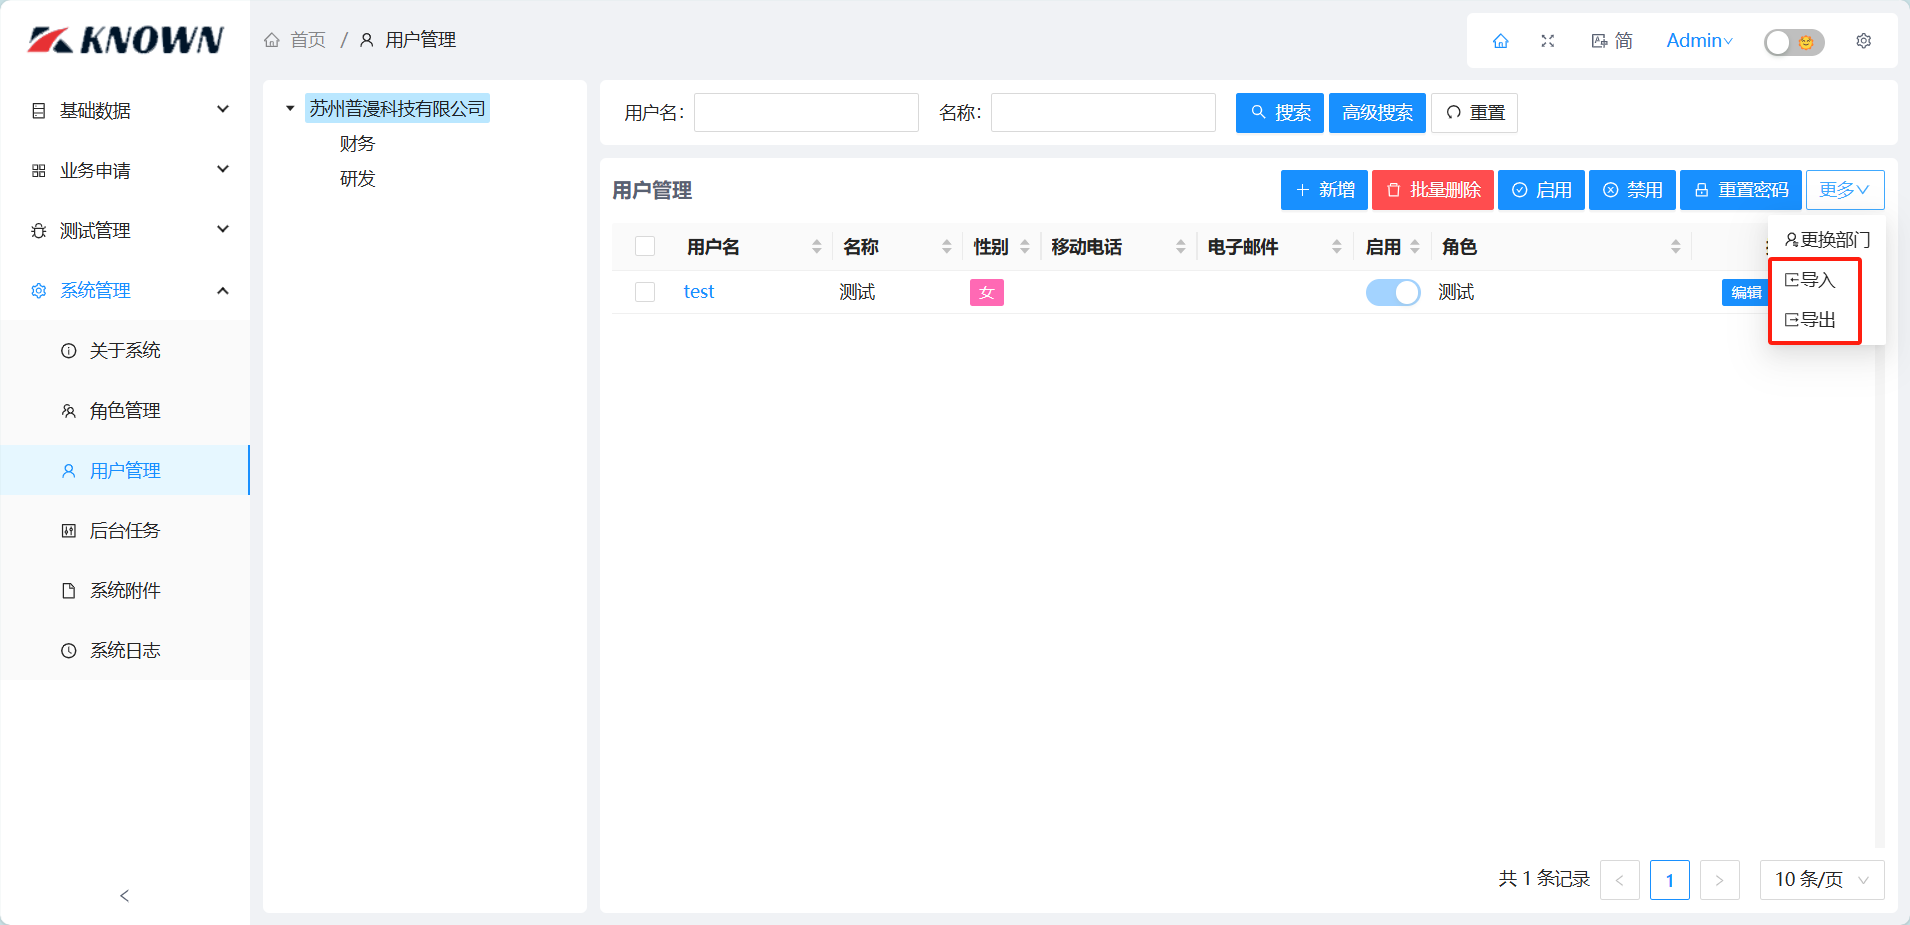Screen dimensions: 1910x925
Task: Focus the 用户名 search field
Action: coord(806,113)
